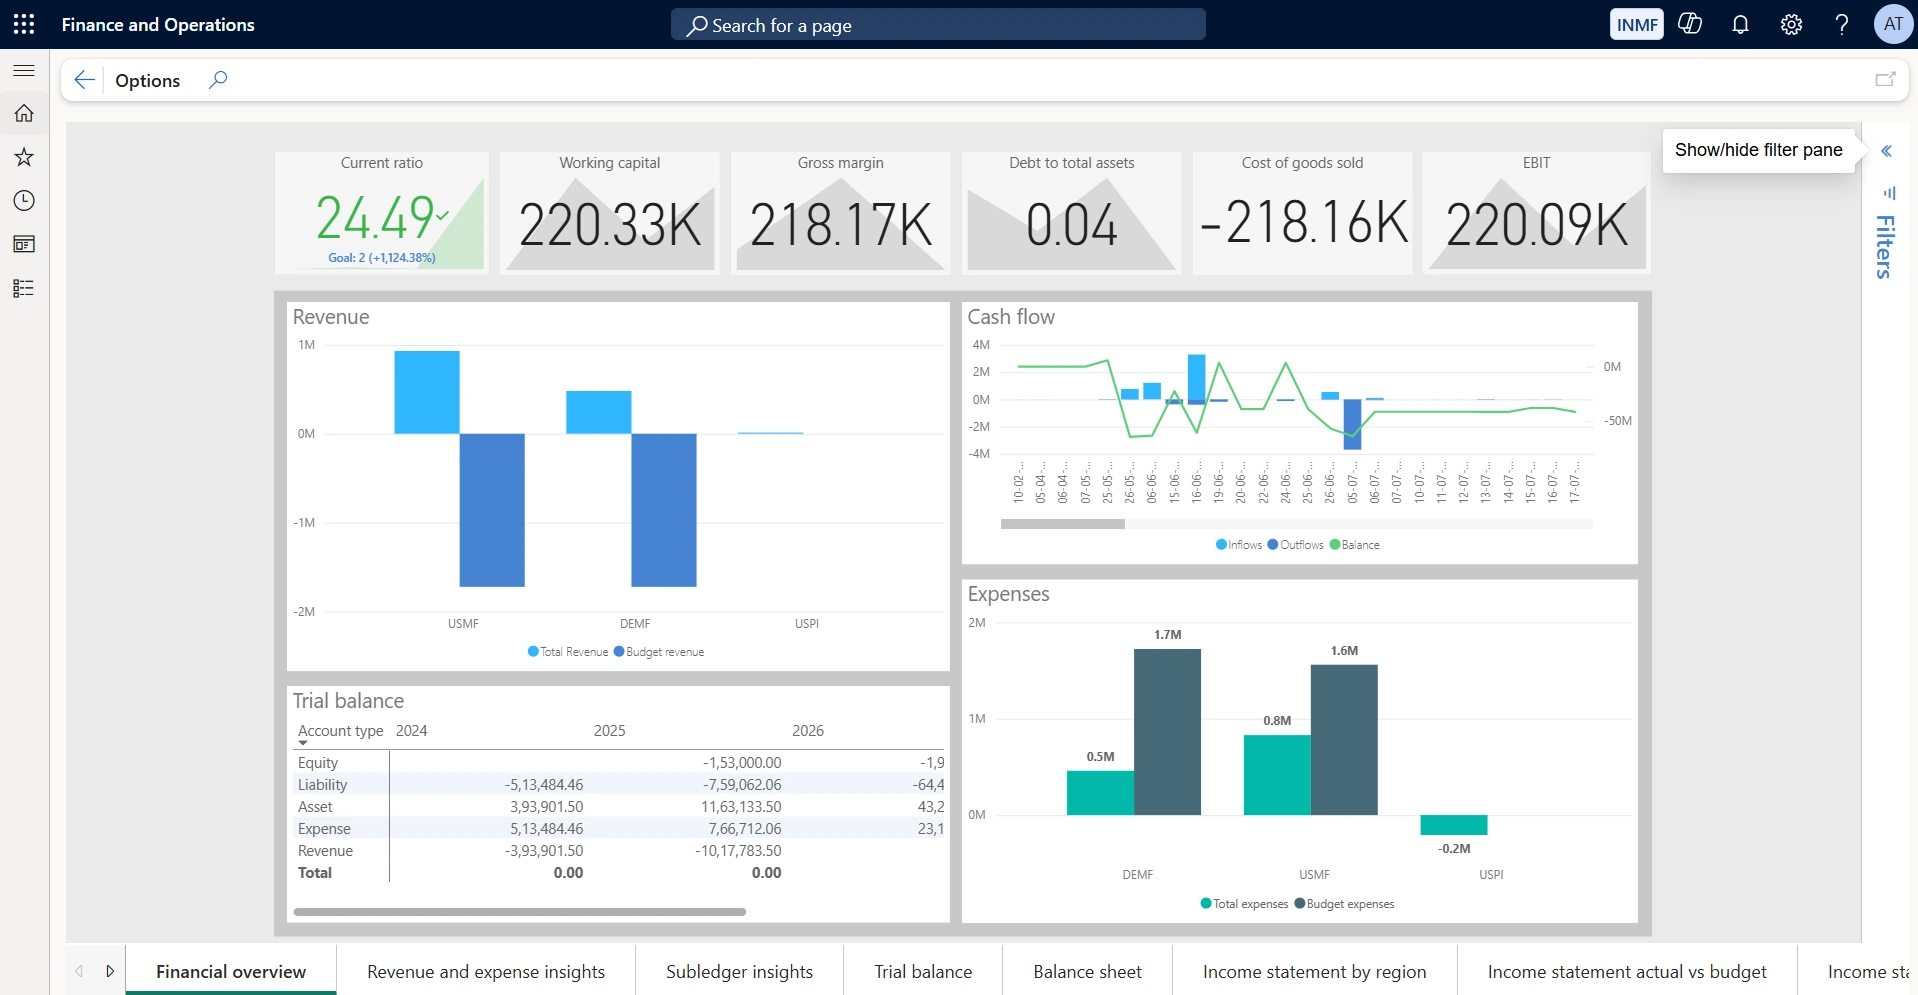Image resolution: width=1918 pixels, height=995 pixels.
Task: Select the Current ratio KPI card
Action: pyautogui.click(x=382, y=212)
